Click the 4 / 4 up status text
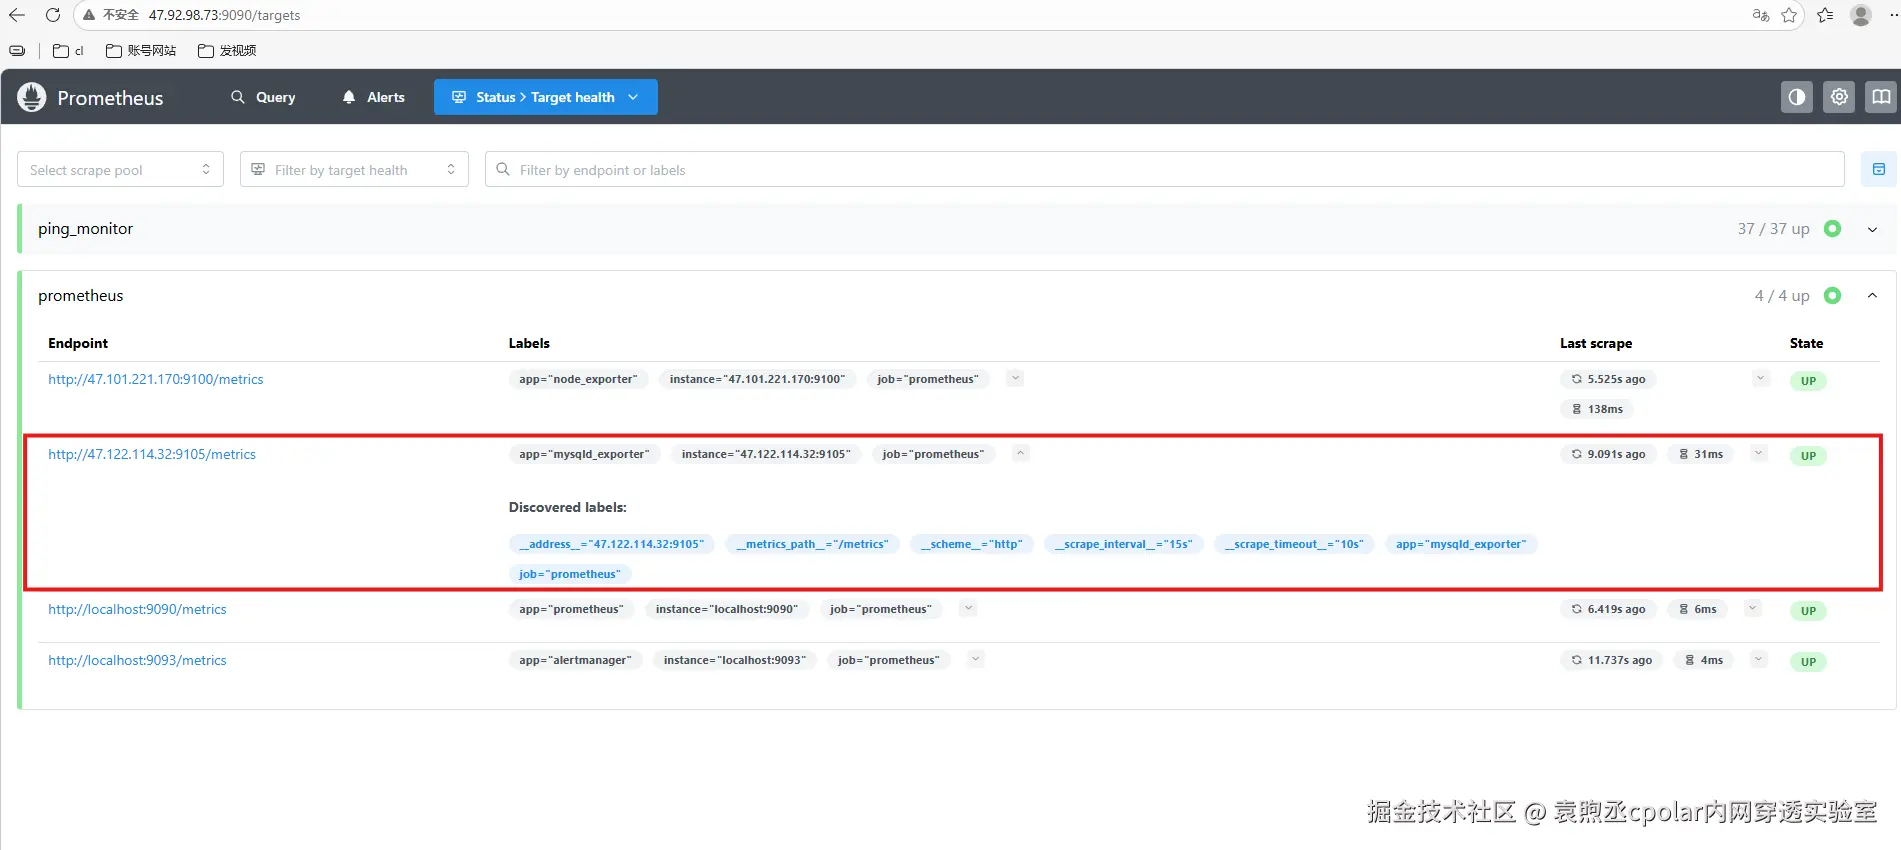The width and height of the screenshot is (1901, 850). (1782, 296)
